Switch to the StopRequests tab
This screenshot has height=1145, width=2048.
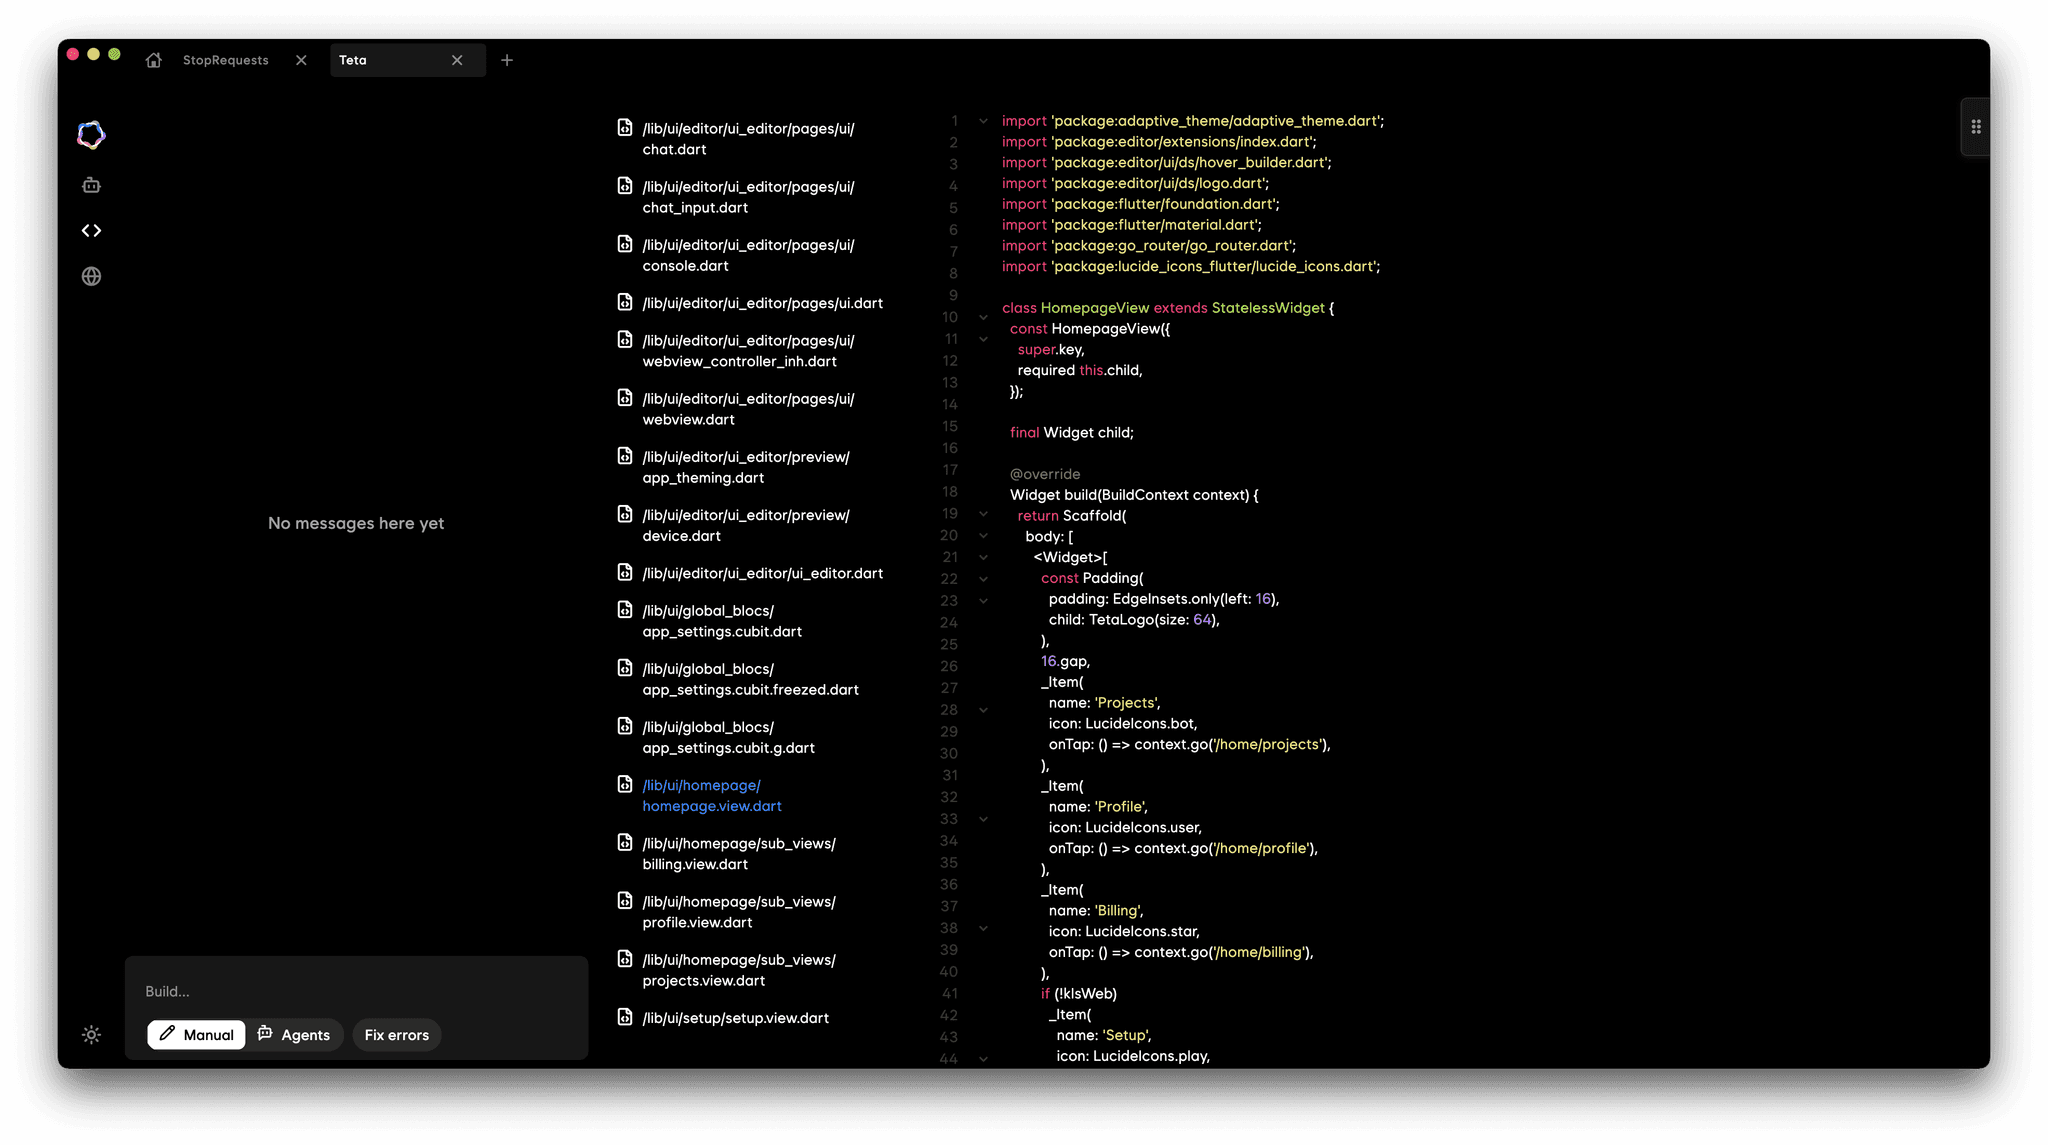(x=225, y=60)
